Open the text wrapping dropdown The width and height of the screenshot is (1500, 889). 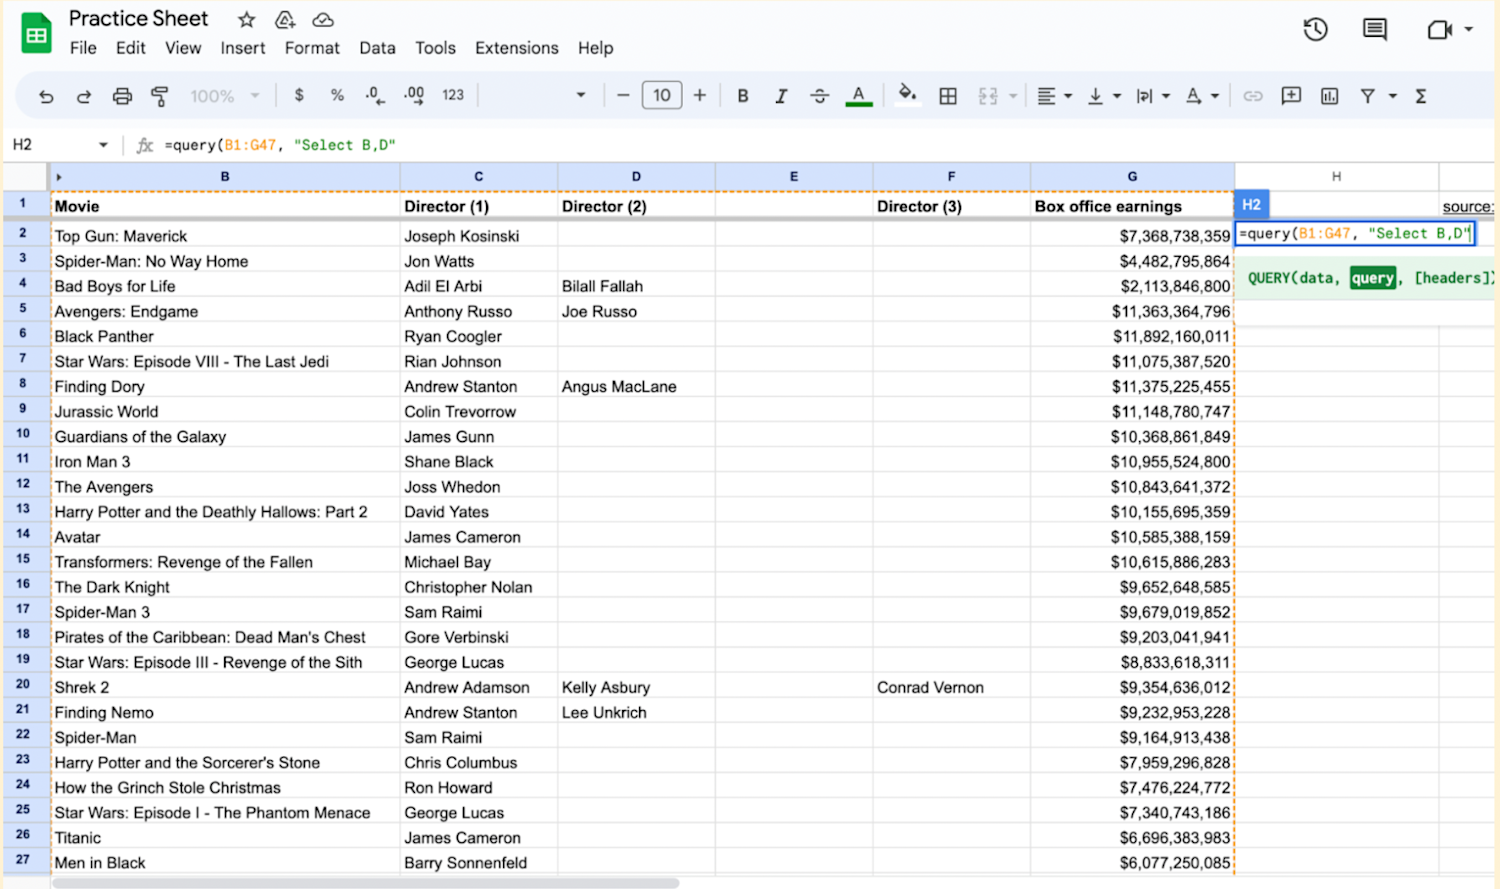point(1153,96)
